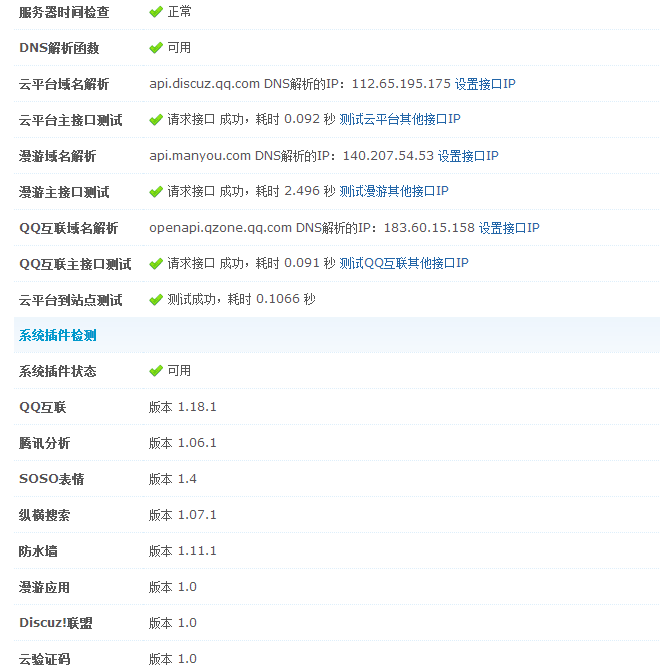Click version text 版本 1.07.1
Image resolution: width=660 pixels, height=667 pixels.
[182, 515]
